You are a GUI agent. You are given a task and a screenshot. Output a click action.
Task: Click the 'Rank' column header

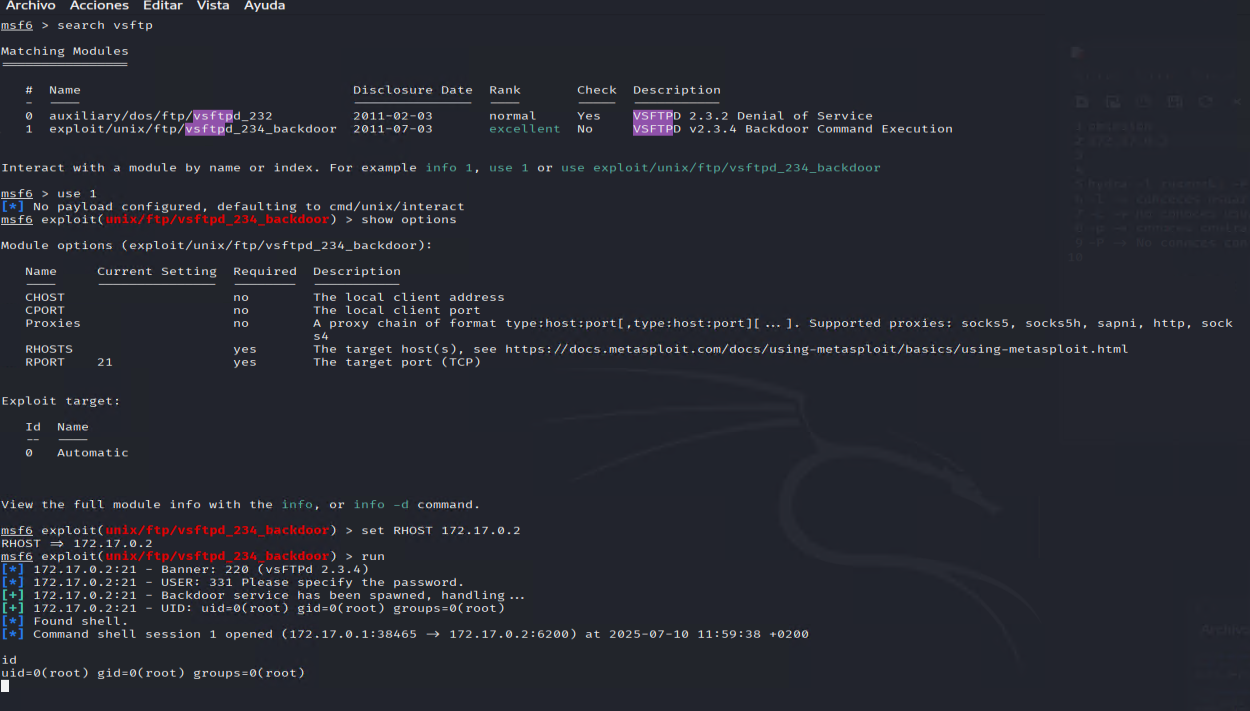505,90
